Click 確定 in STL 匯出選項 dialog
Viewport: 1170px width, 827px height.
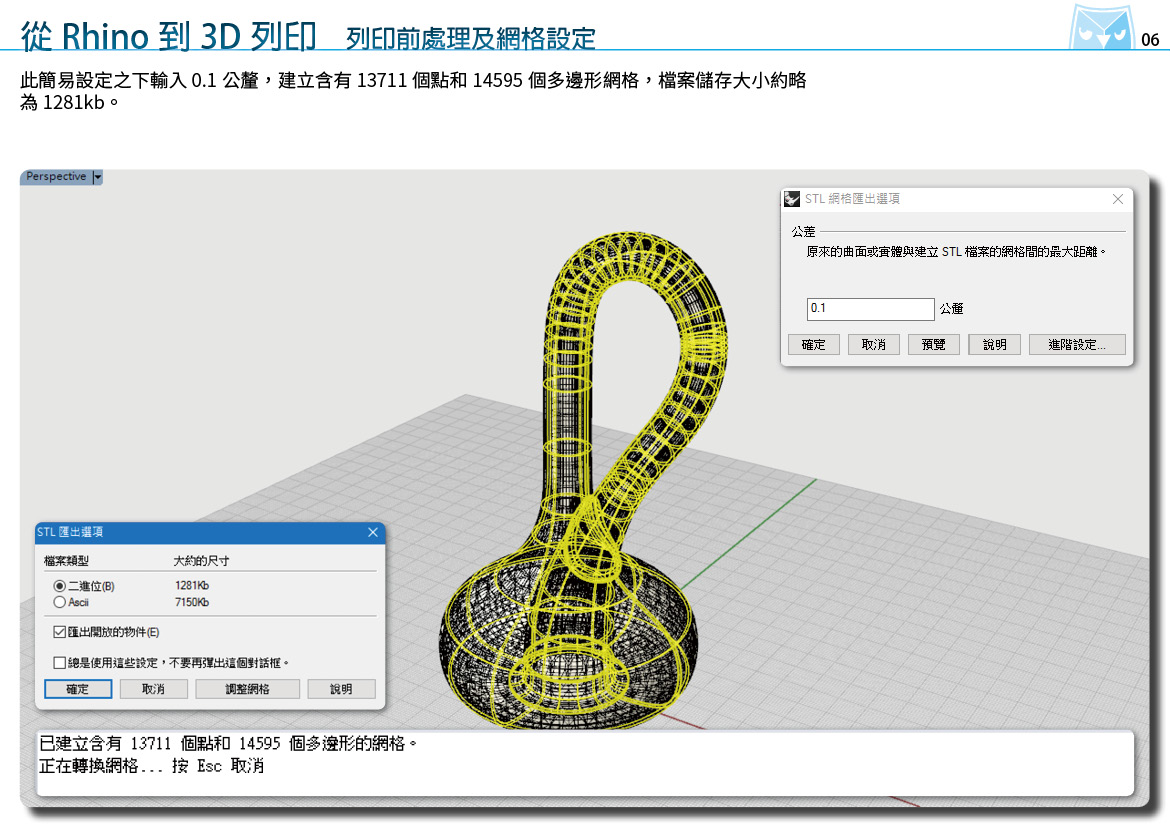pos(78,689)
